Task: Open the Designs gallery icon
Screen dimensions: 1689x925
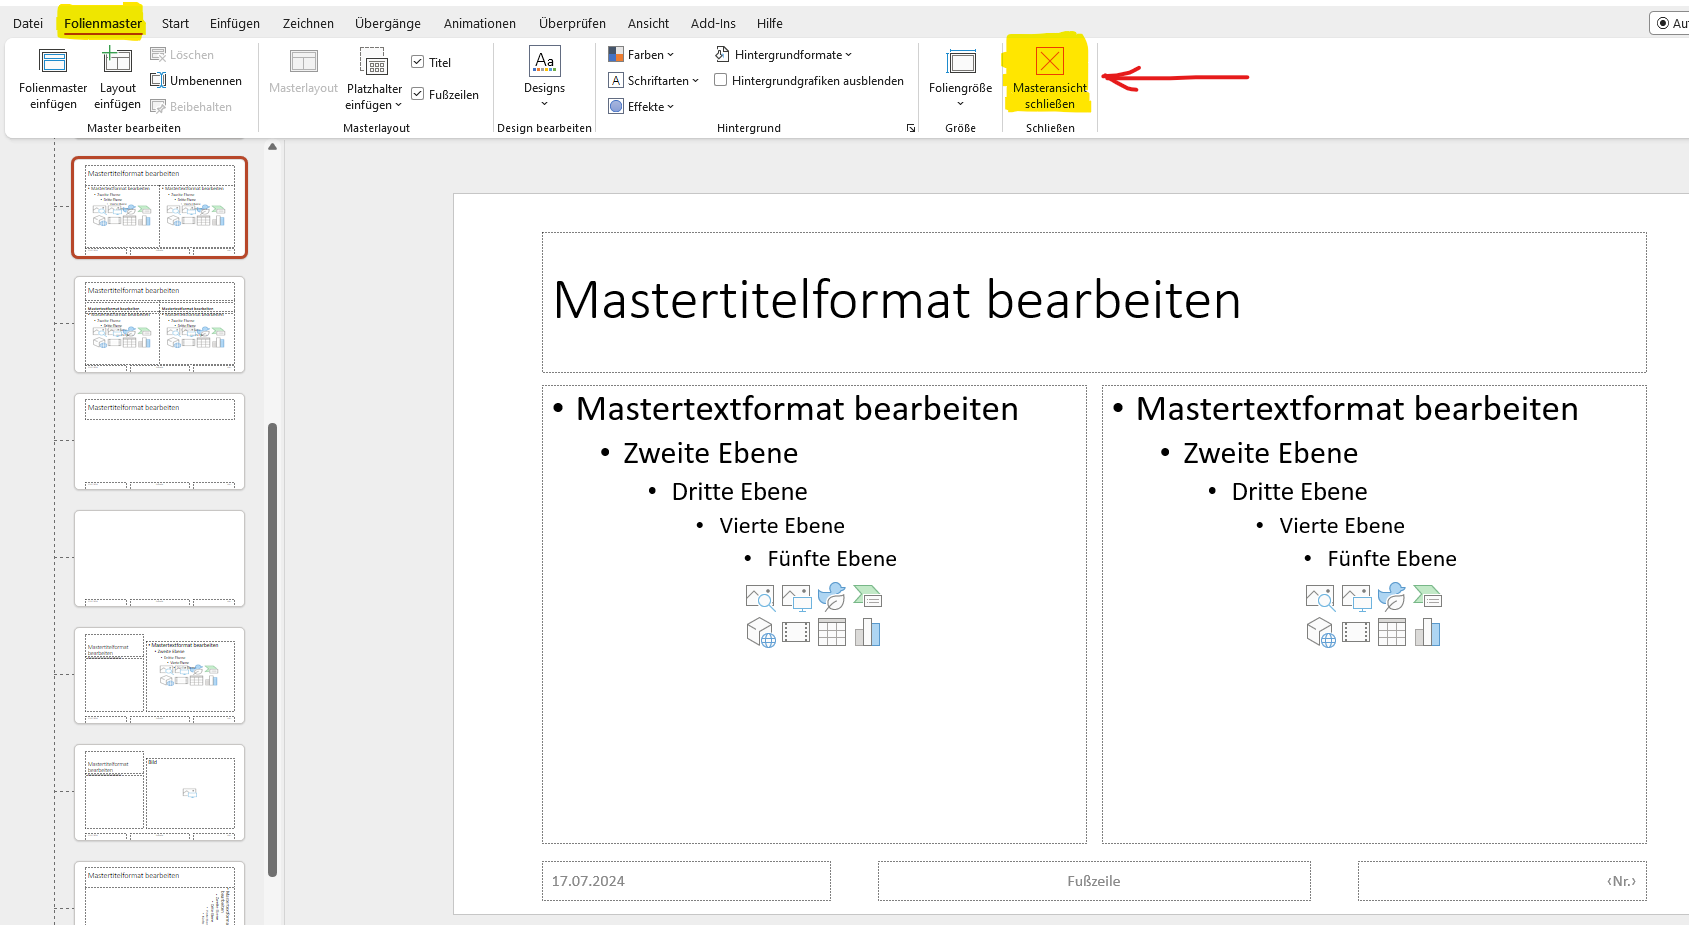Action: 544,62
